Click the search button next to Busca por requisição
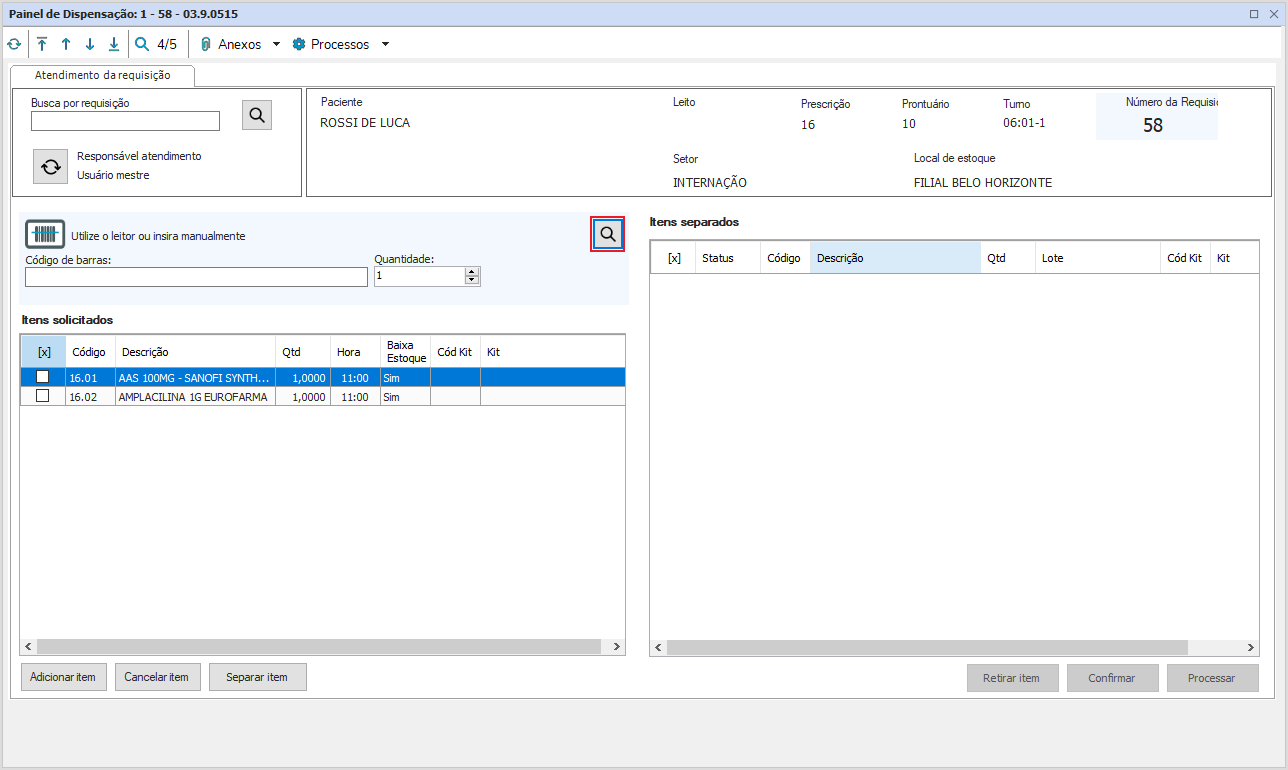This screenshot has height=770, width=1288. point(257,115)
